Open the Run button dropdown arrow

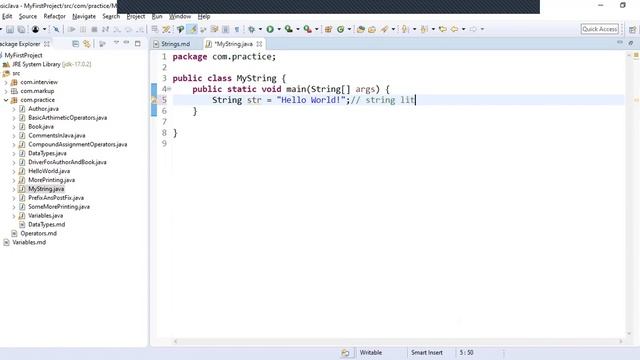tap(279, 29)
